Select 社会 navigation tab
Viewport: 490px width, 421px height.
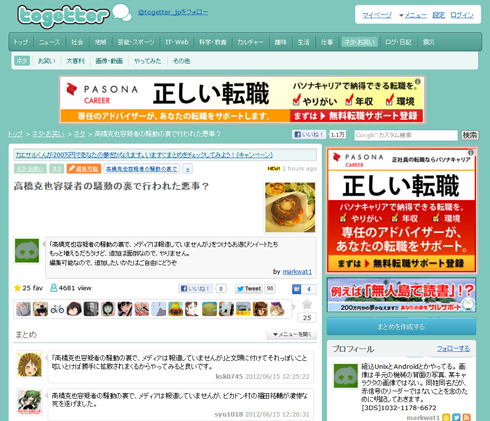[x=77, y=42]
